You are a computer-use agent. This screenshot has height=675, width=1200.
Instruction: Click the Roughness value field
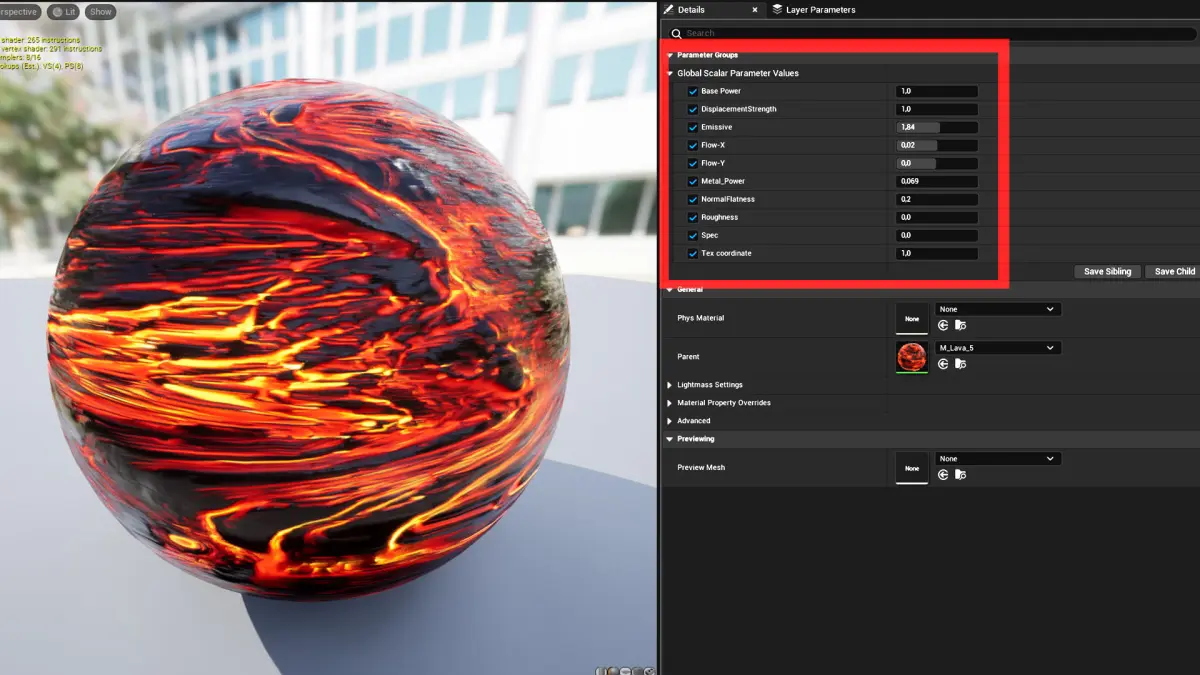coord(937,217)
